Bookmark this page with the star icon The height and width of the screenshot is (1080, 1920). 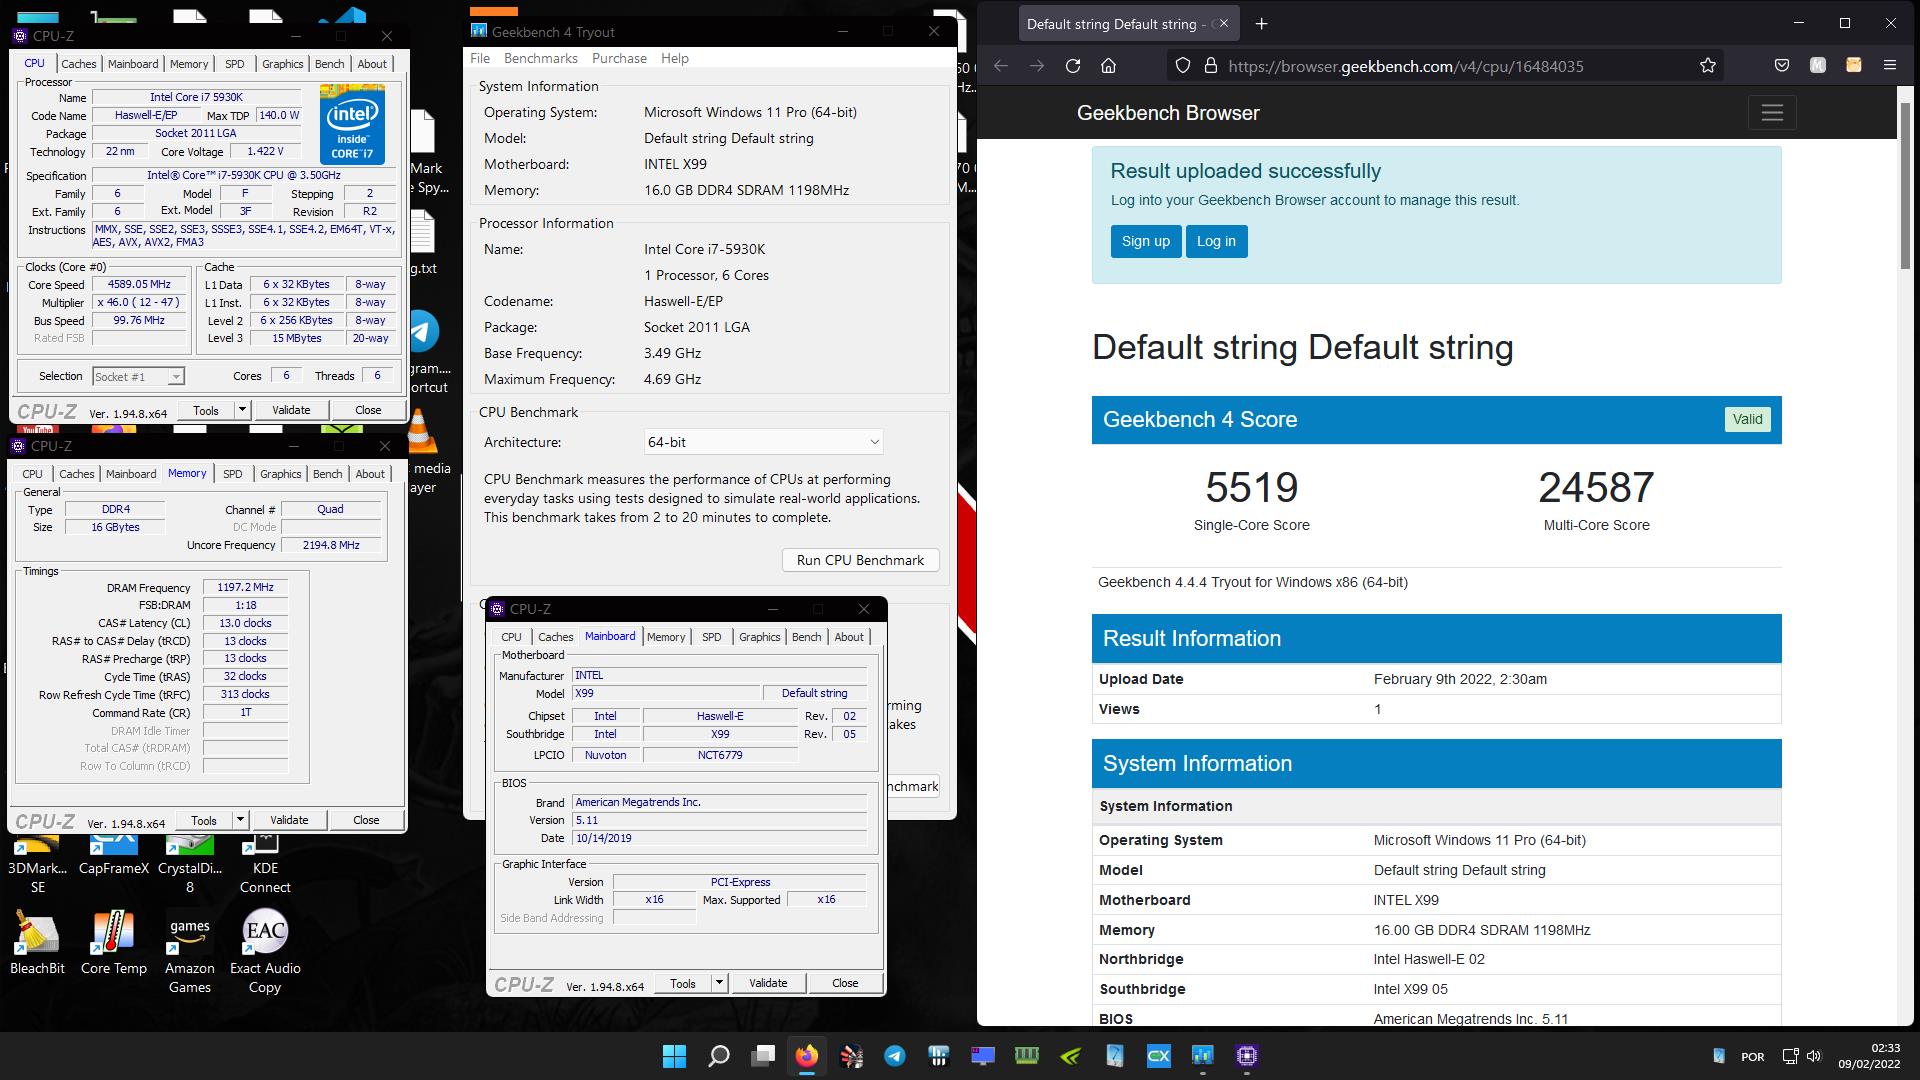tap(1707, 66)
